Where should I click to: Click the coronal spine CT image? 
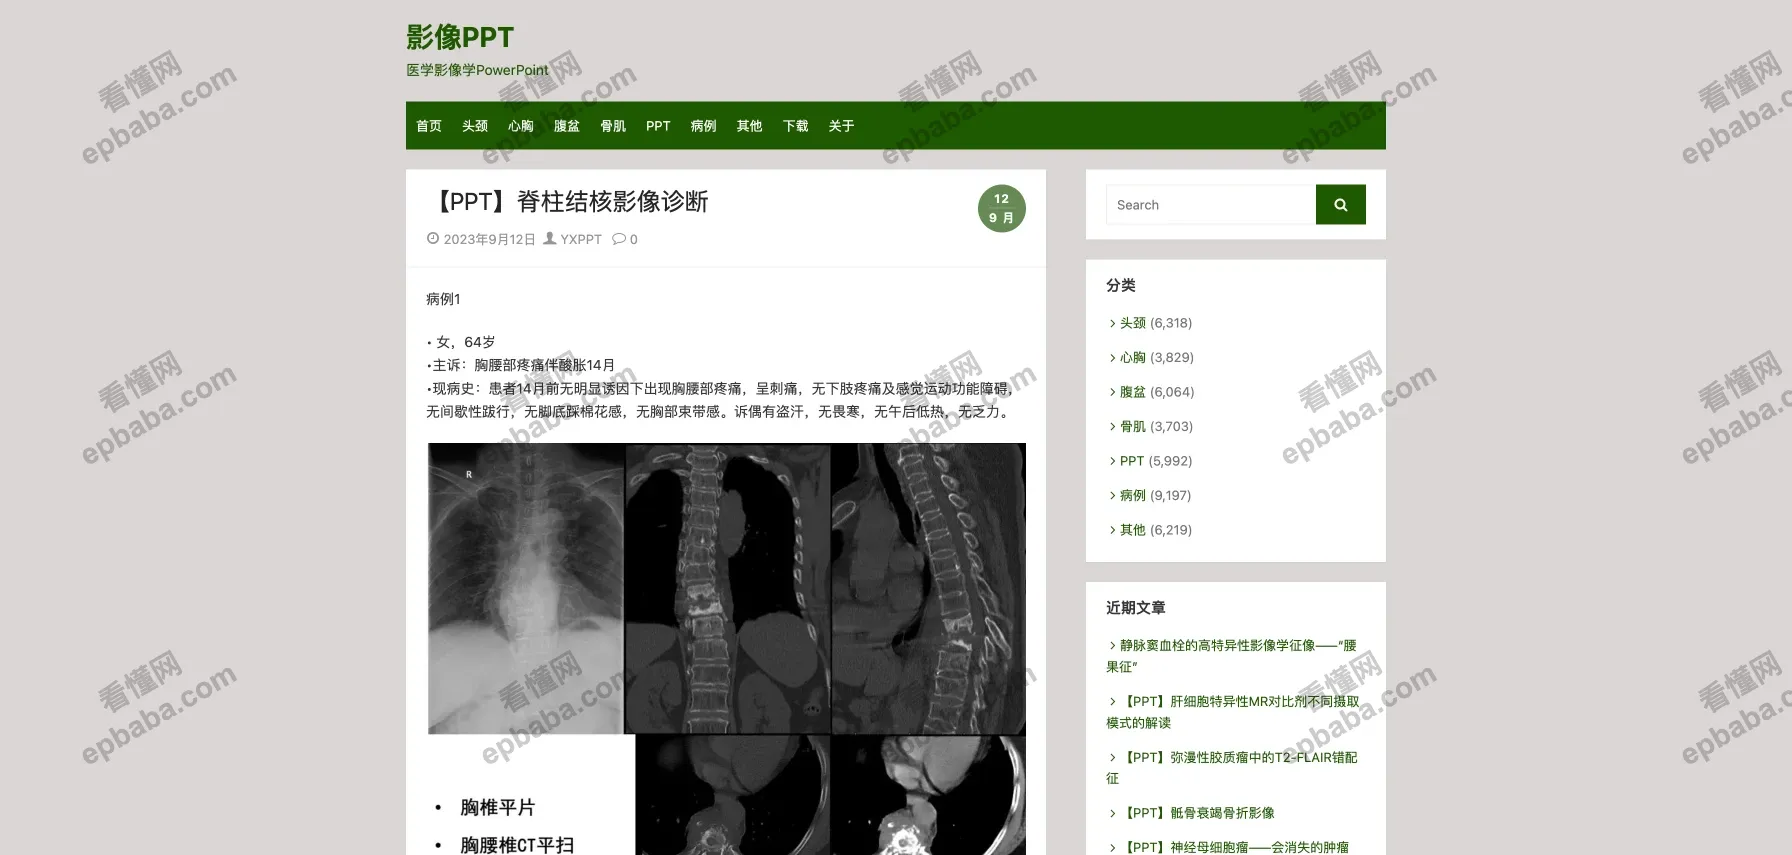[728, 589]
